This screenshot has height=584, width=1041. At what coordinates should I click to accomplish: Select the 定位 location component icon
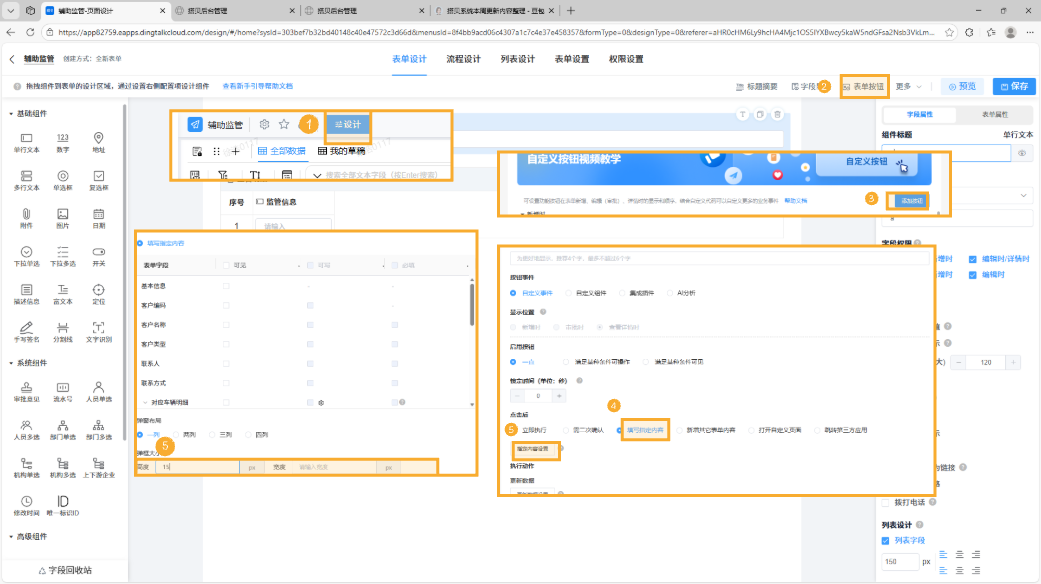(x=99, y=291)
